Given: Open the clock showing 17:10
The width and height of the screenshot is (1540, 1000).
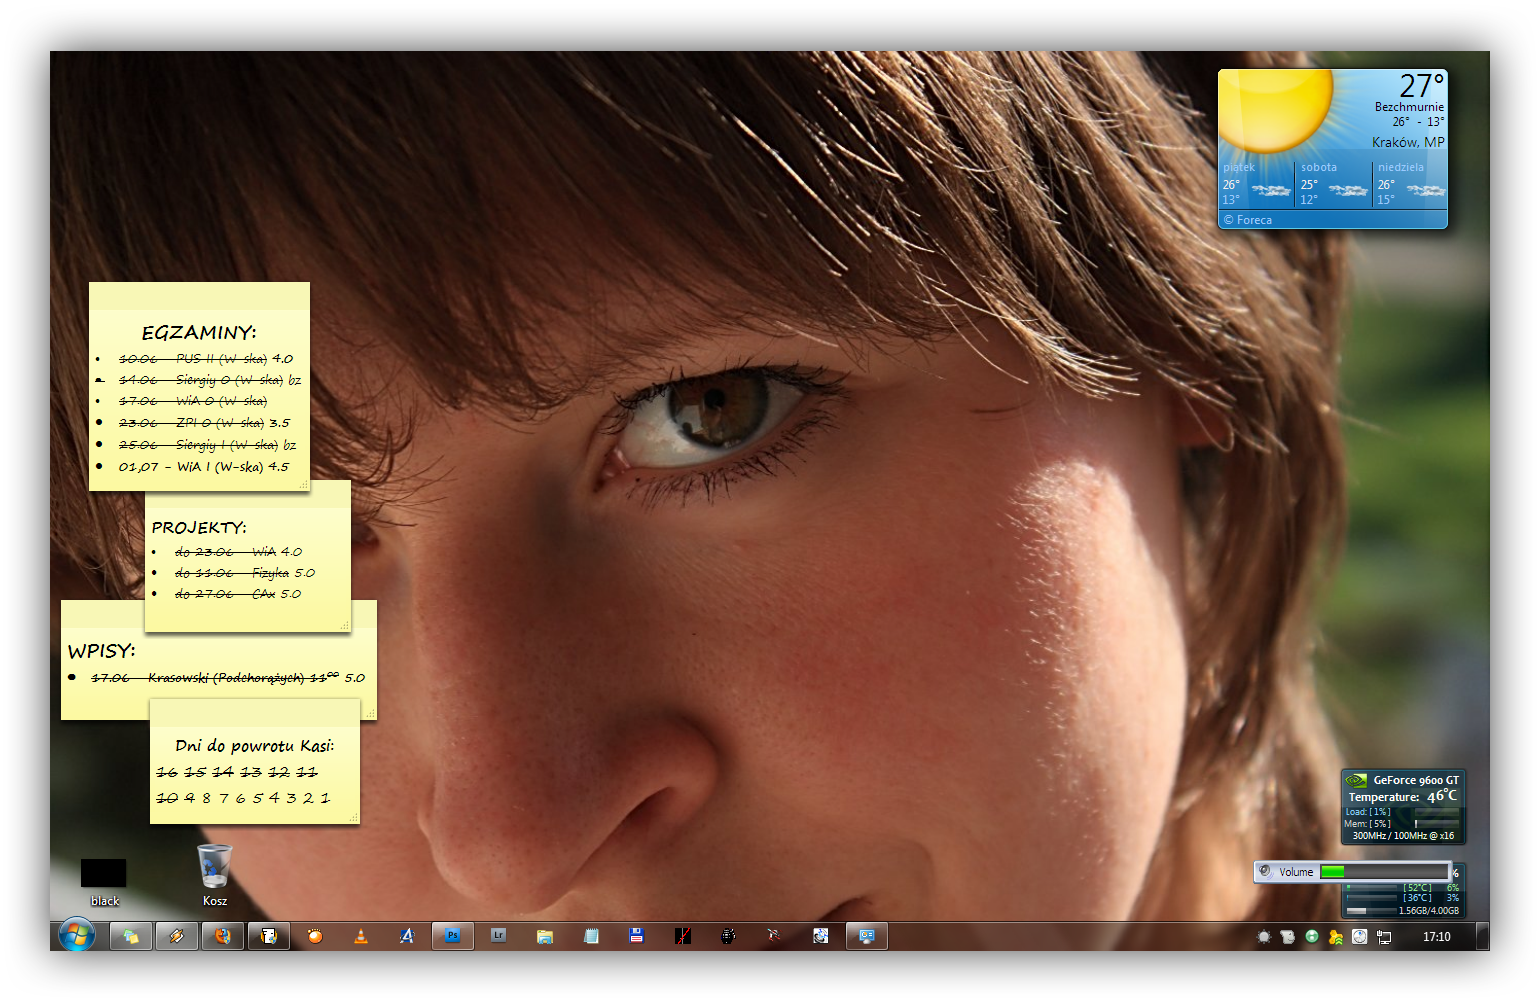Looking at the screenshot, I should pos(1436,937).
